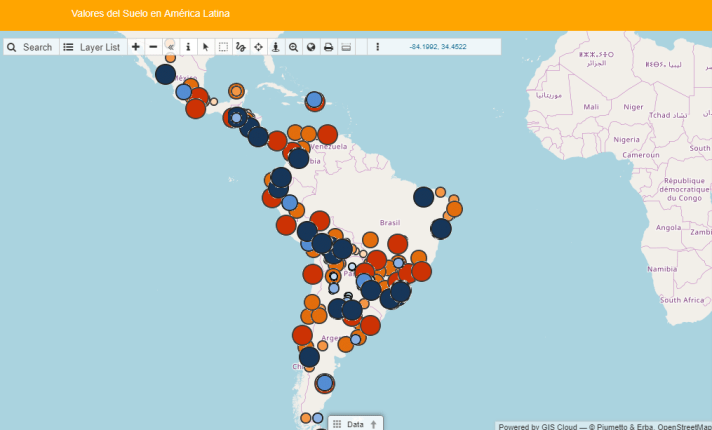This screenshot has height=430, width=712.
Task: Click the pan crosshair tool
Action: (x=258, y=47)
